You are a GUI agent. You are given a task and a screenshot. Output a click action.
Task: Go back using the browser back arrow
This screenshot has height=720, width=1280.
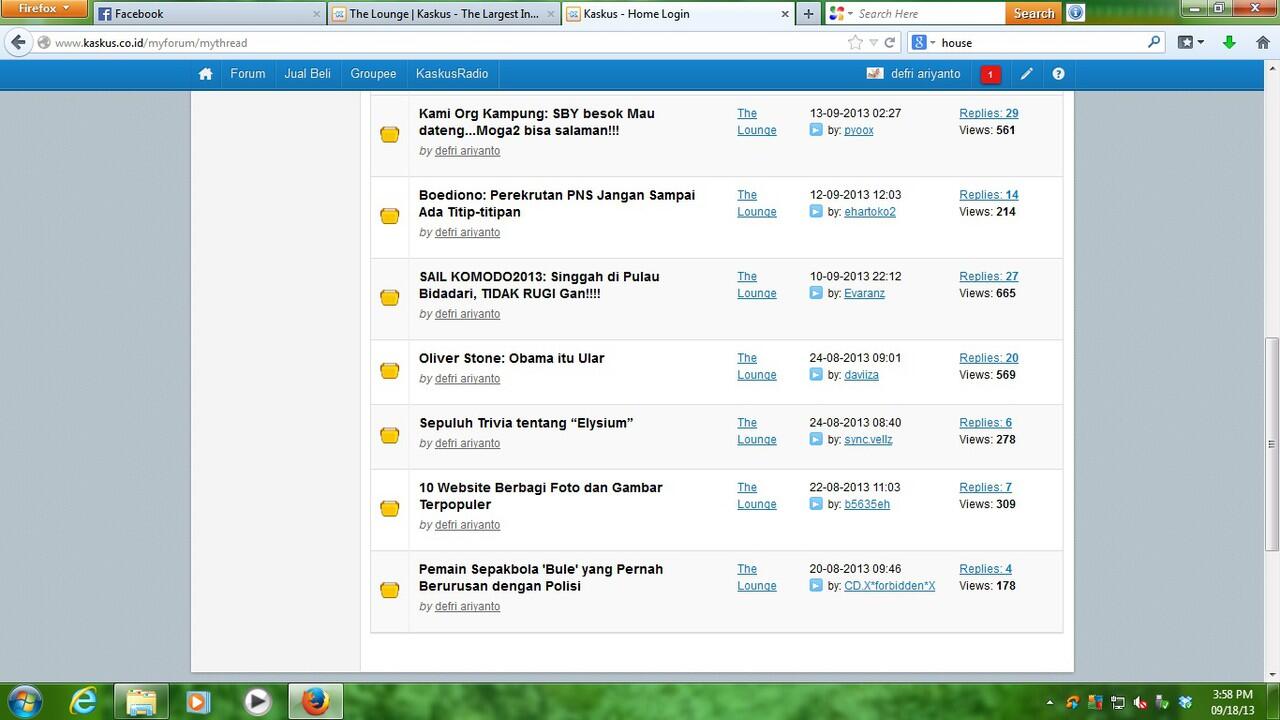tap(18, 43)
